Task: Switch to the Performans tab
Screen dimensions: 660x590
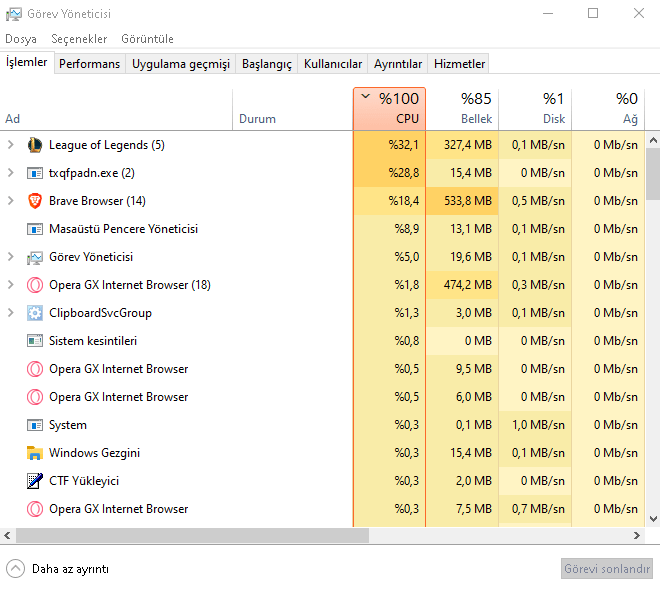Action: (x=89, y=64)
